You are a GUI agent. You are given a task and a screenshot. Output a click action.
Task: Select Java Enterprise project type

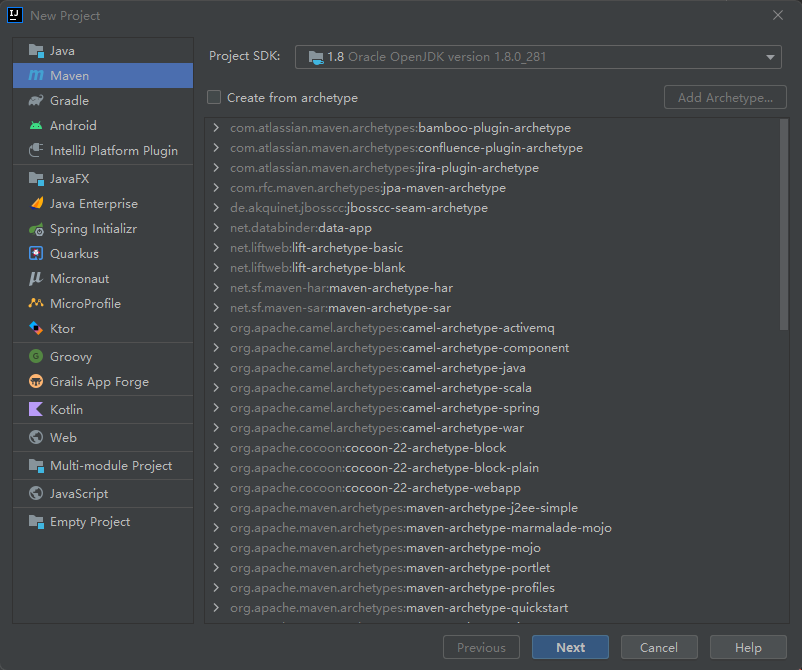(x=93, y=204)
